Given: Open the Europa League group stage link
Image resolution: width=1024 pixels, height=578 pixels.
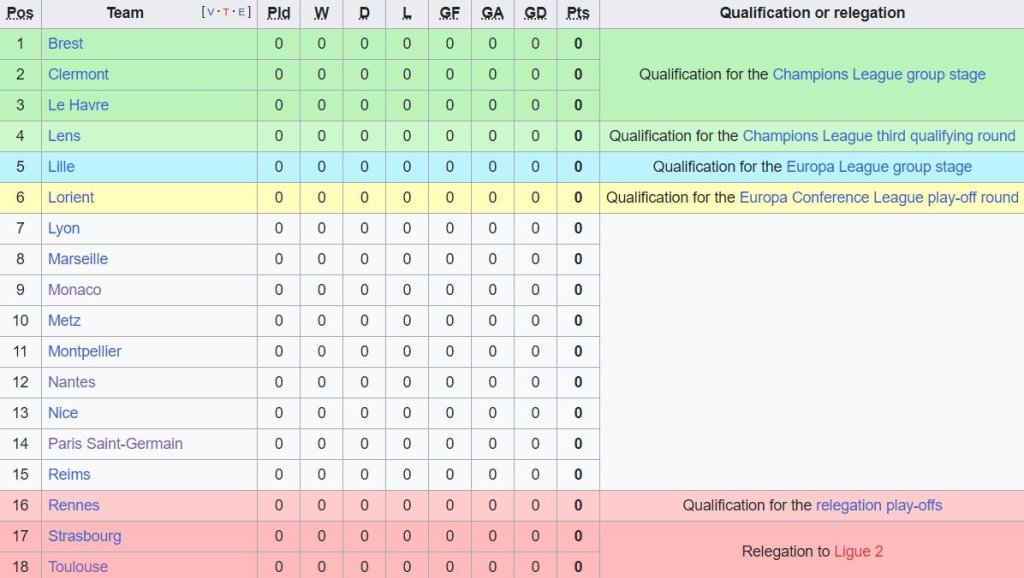Looking at the screenshot, I should (x=879, y=166).
